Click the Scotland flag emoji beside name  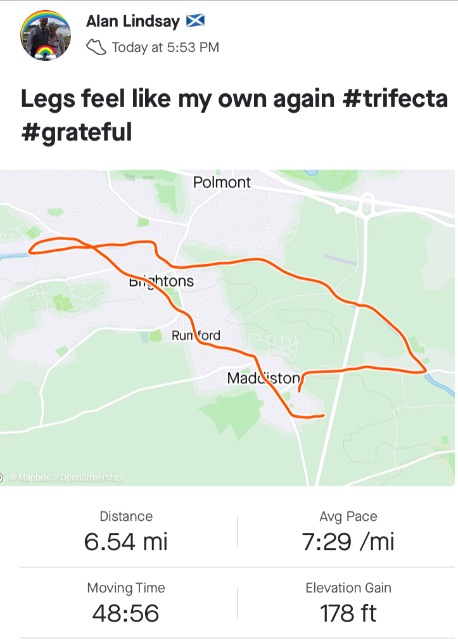(x=196, y=20)
